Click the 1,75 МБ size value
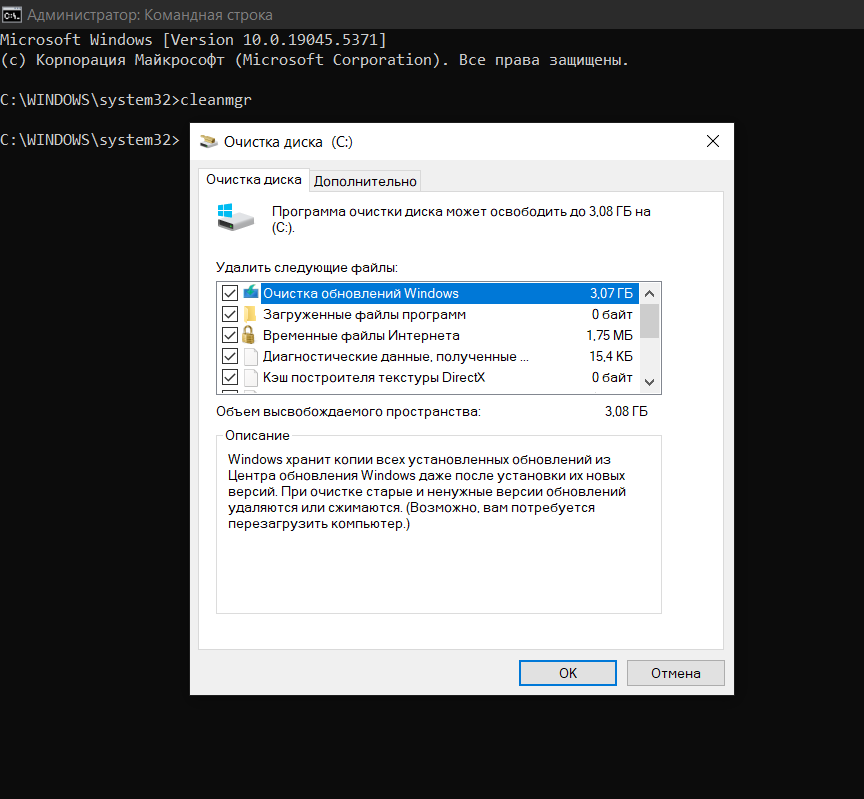The width and height of the screenshot is (864, 799). click(609, 336)
